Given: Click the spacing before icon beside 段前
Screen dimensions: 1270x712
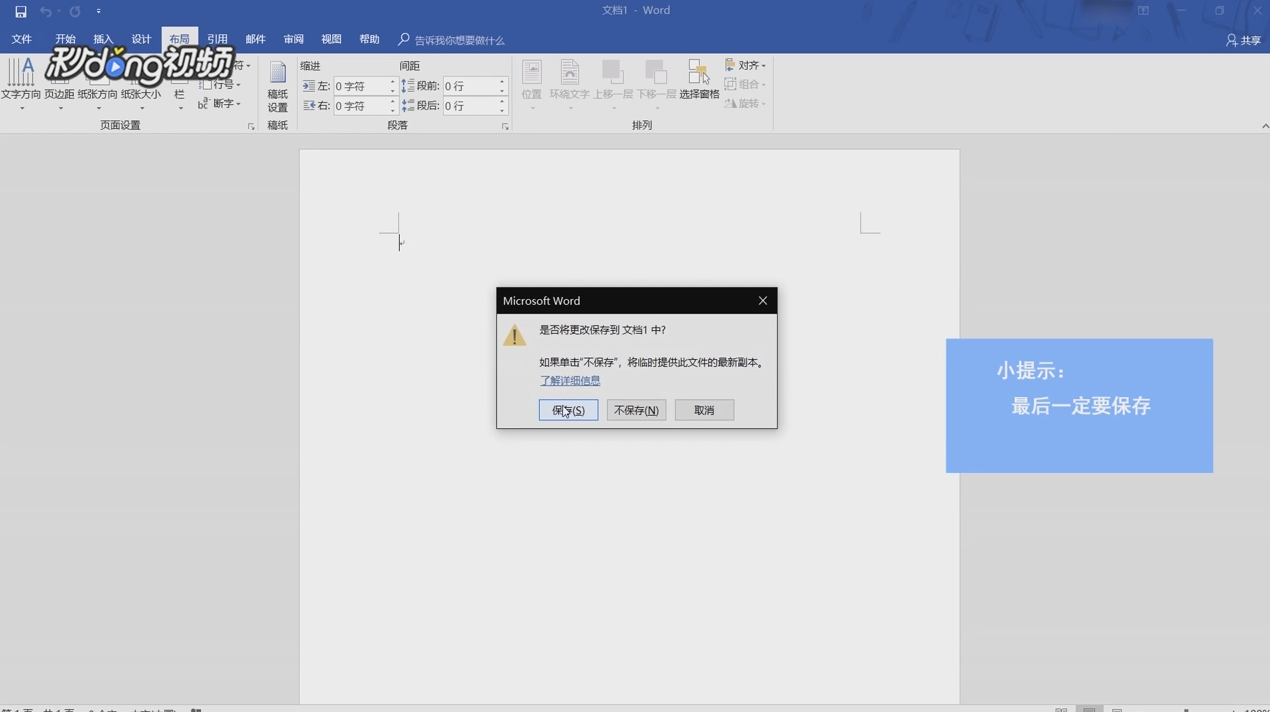Looking at the screenshot, I should (x=408, y=86).
